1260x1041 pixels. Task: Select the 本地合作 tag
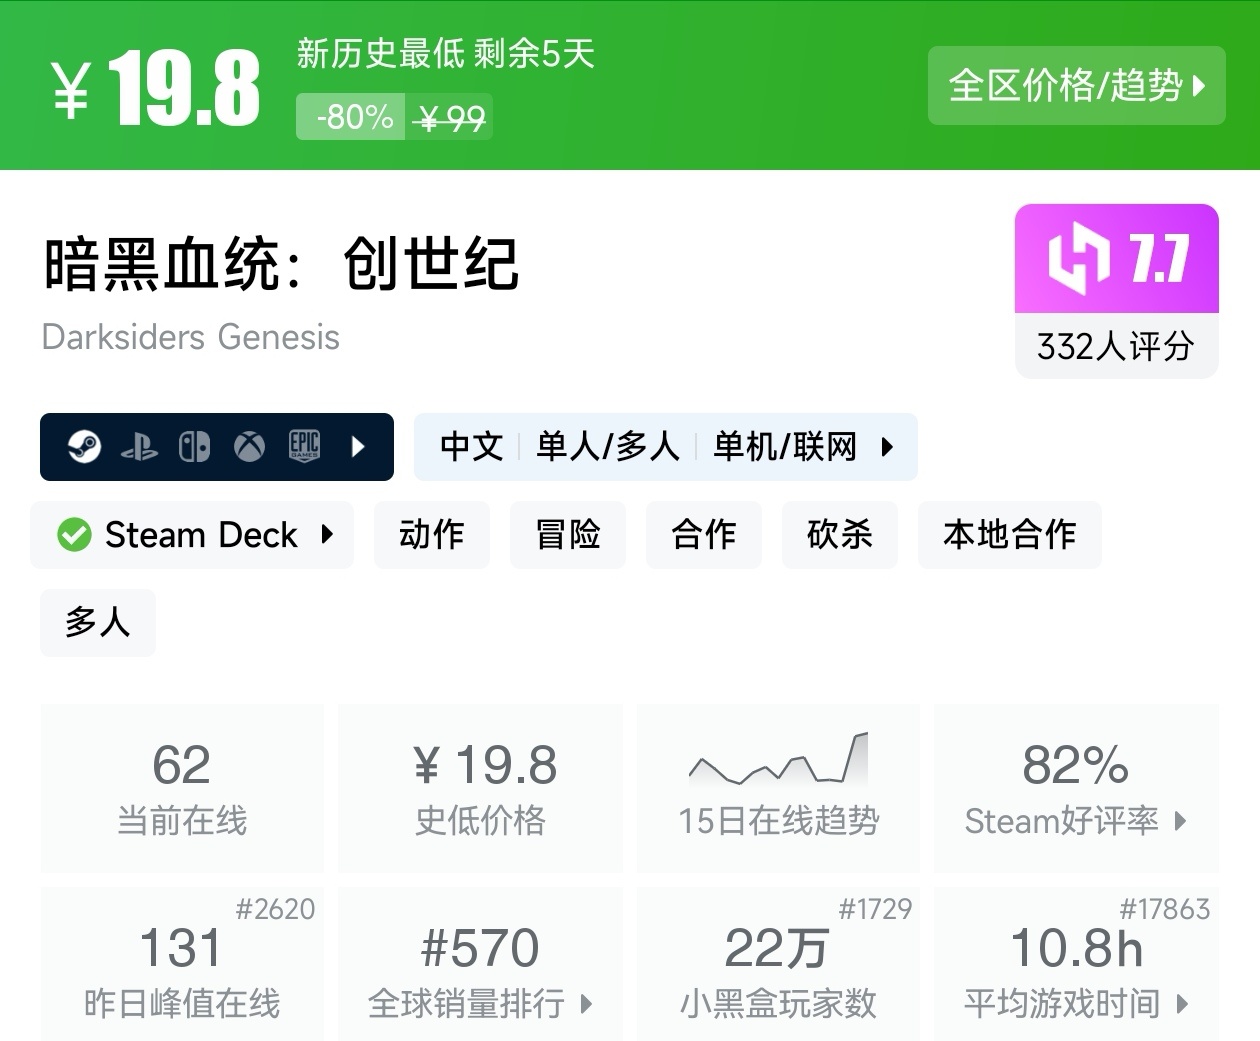1009,535
